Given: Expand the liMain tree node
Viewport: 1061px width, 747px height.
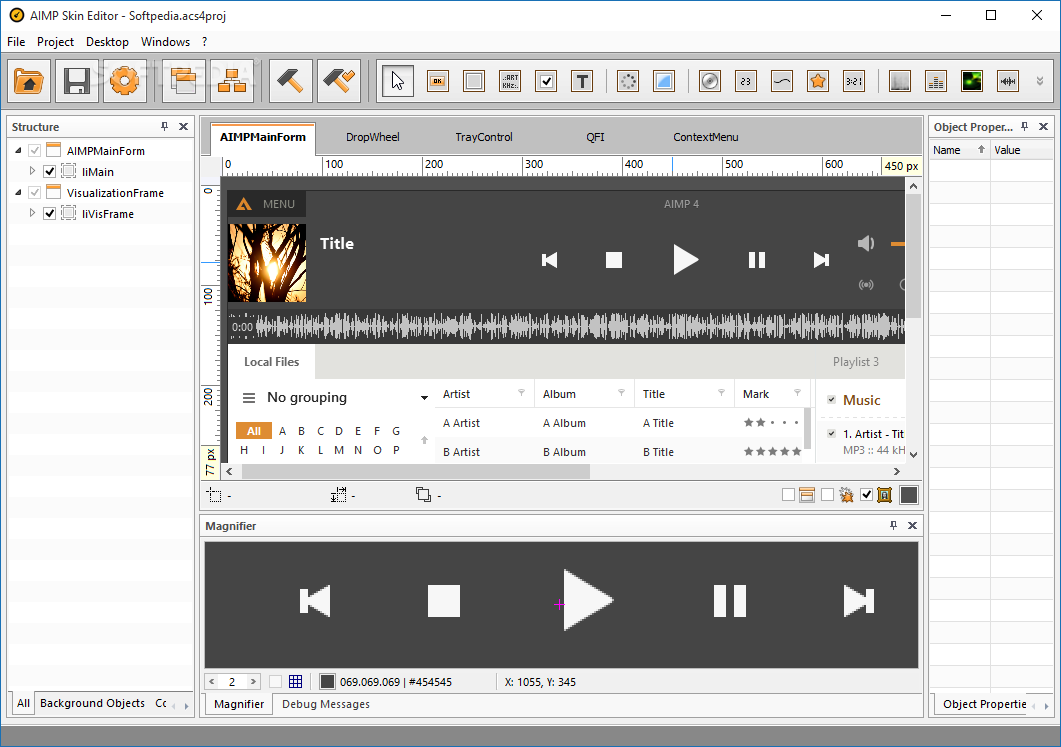Looking at the screenshot, I should tap(32, 171).
